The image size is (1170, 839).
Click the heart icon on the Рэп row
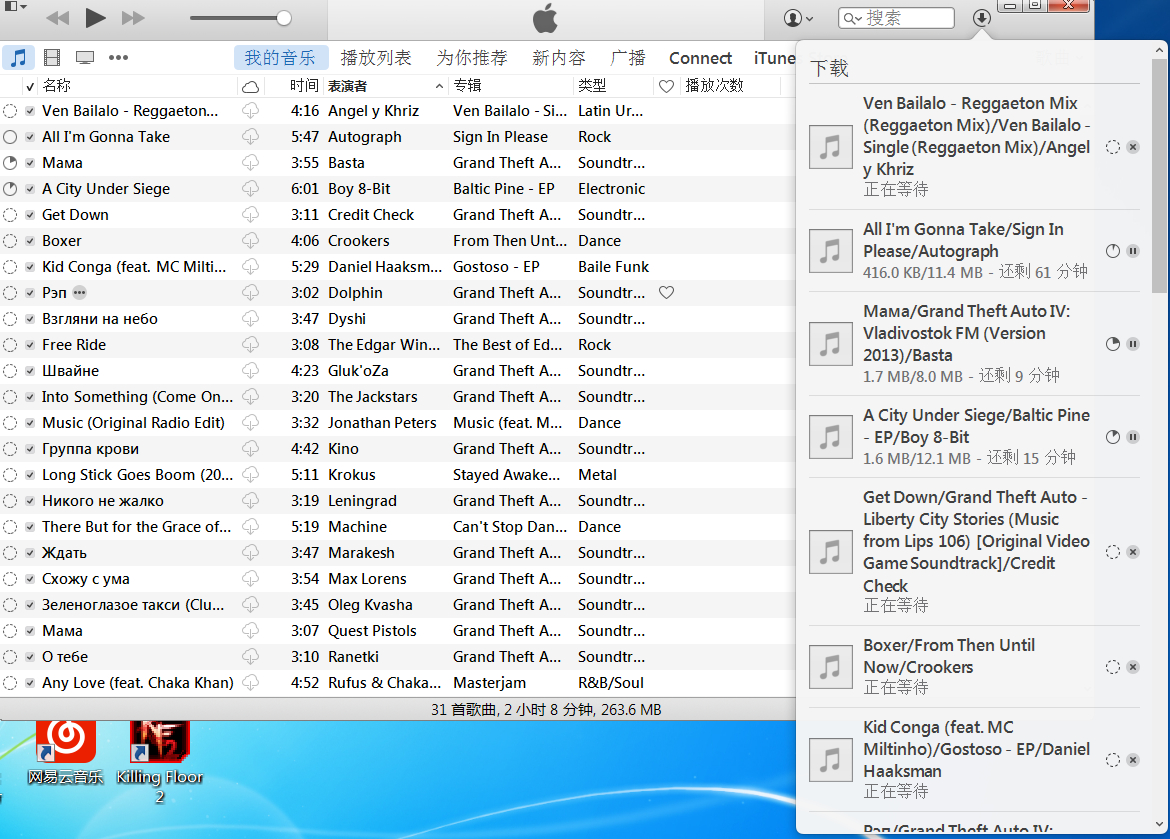point(666,293)
